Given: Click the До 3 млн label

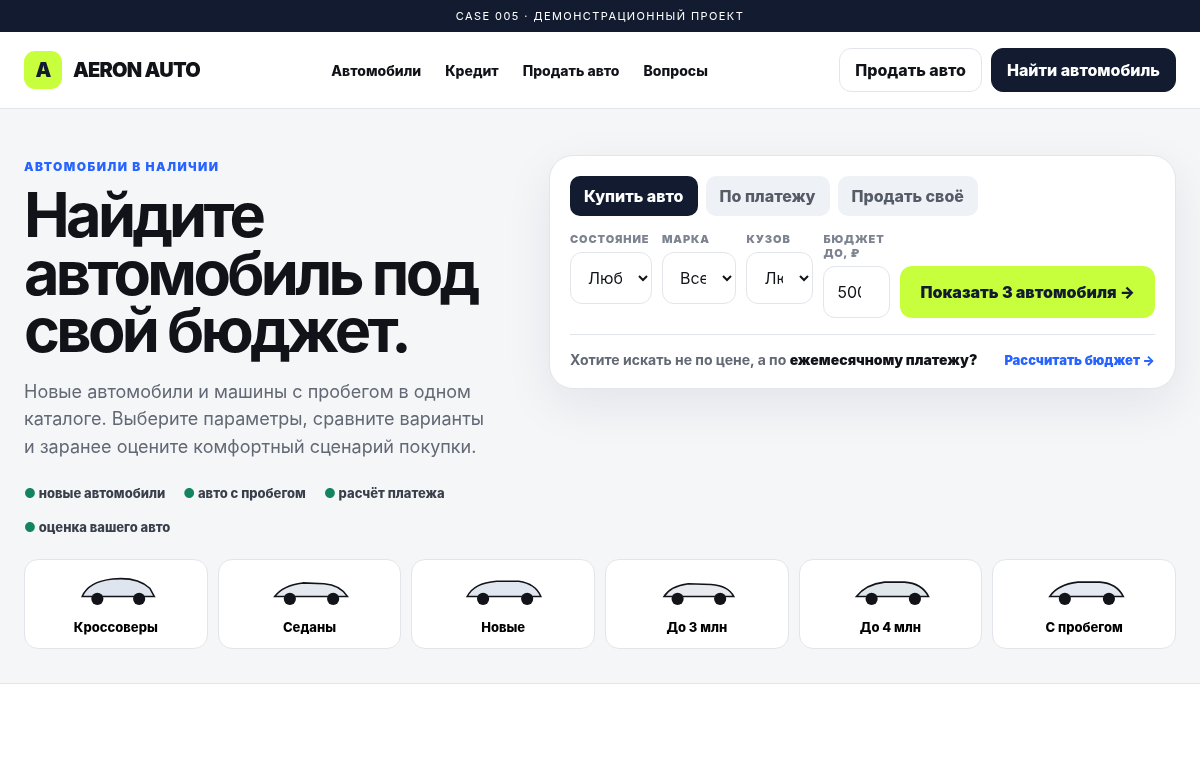Looking at the screenshot, I should 697,628.
